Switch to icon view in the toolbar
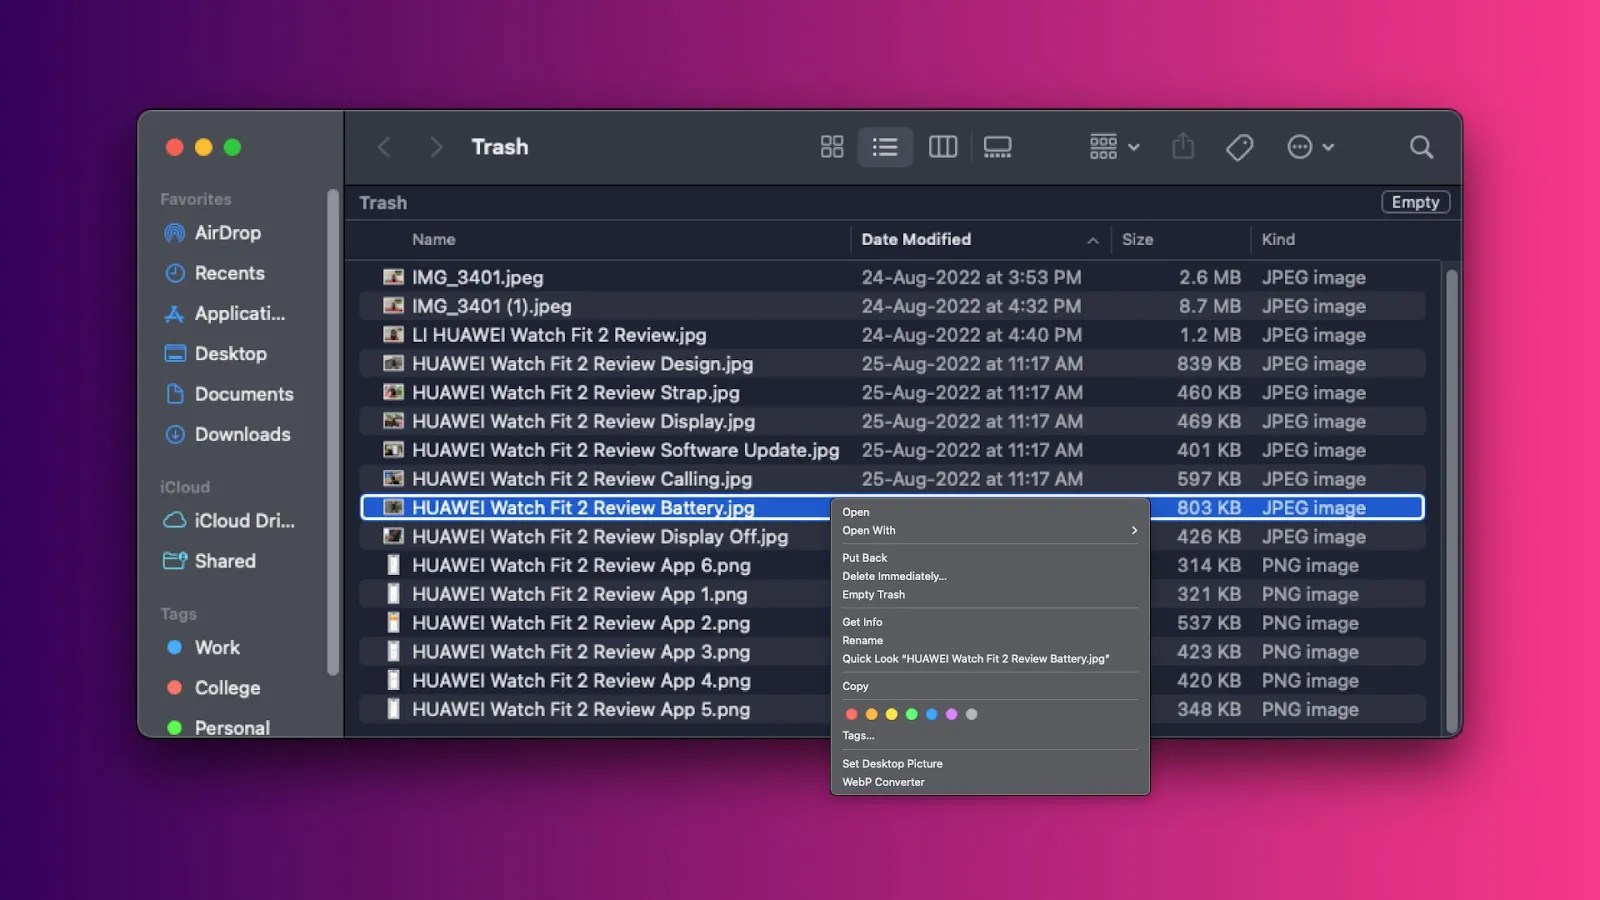 pos(831,147)
